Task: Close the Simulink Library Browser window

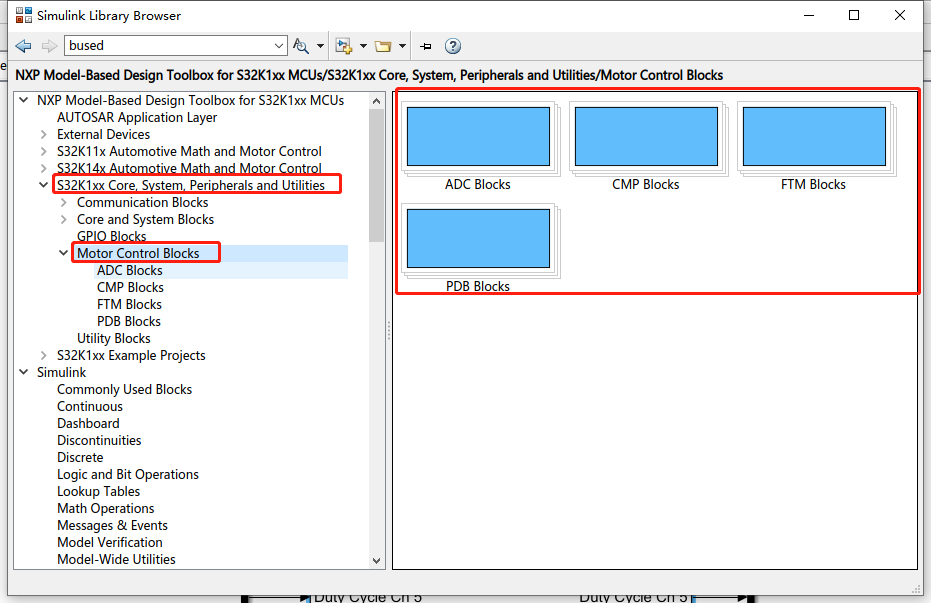Action: [900, 15]
